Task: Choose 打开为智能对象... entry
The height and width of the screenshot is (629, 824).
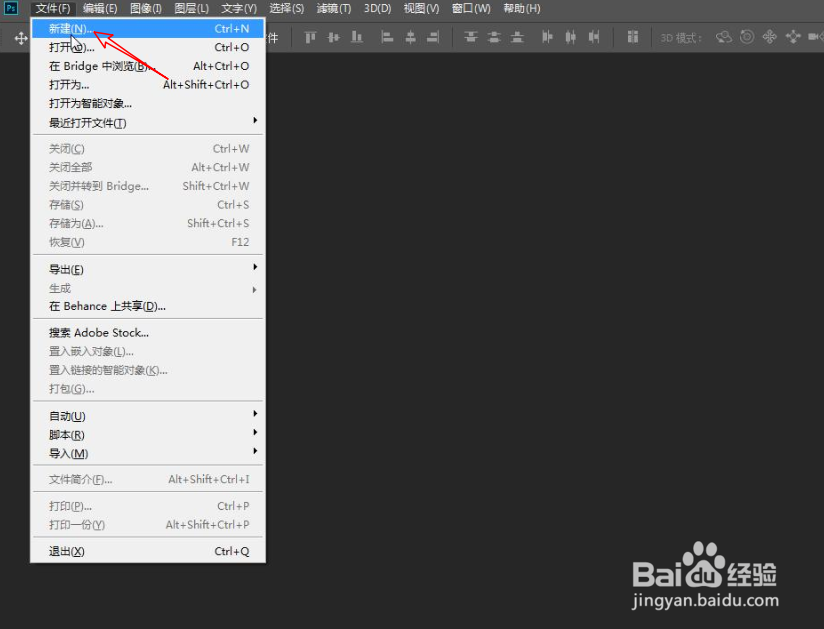Action: 148,104
